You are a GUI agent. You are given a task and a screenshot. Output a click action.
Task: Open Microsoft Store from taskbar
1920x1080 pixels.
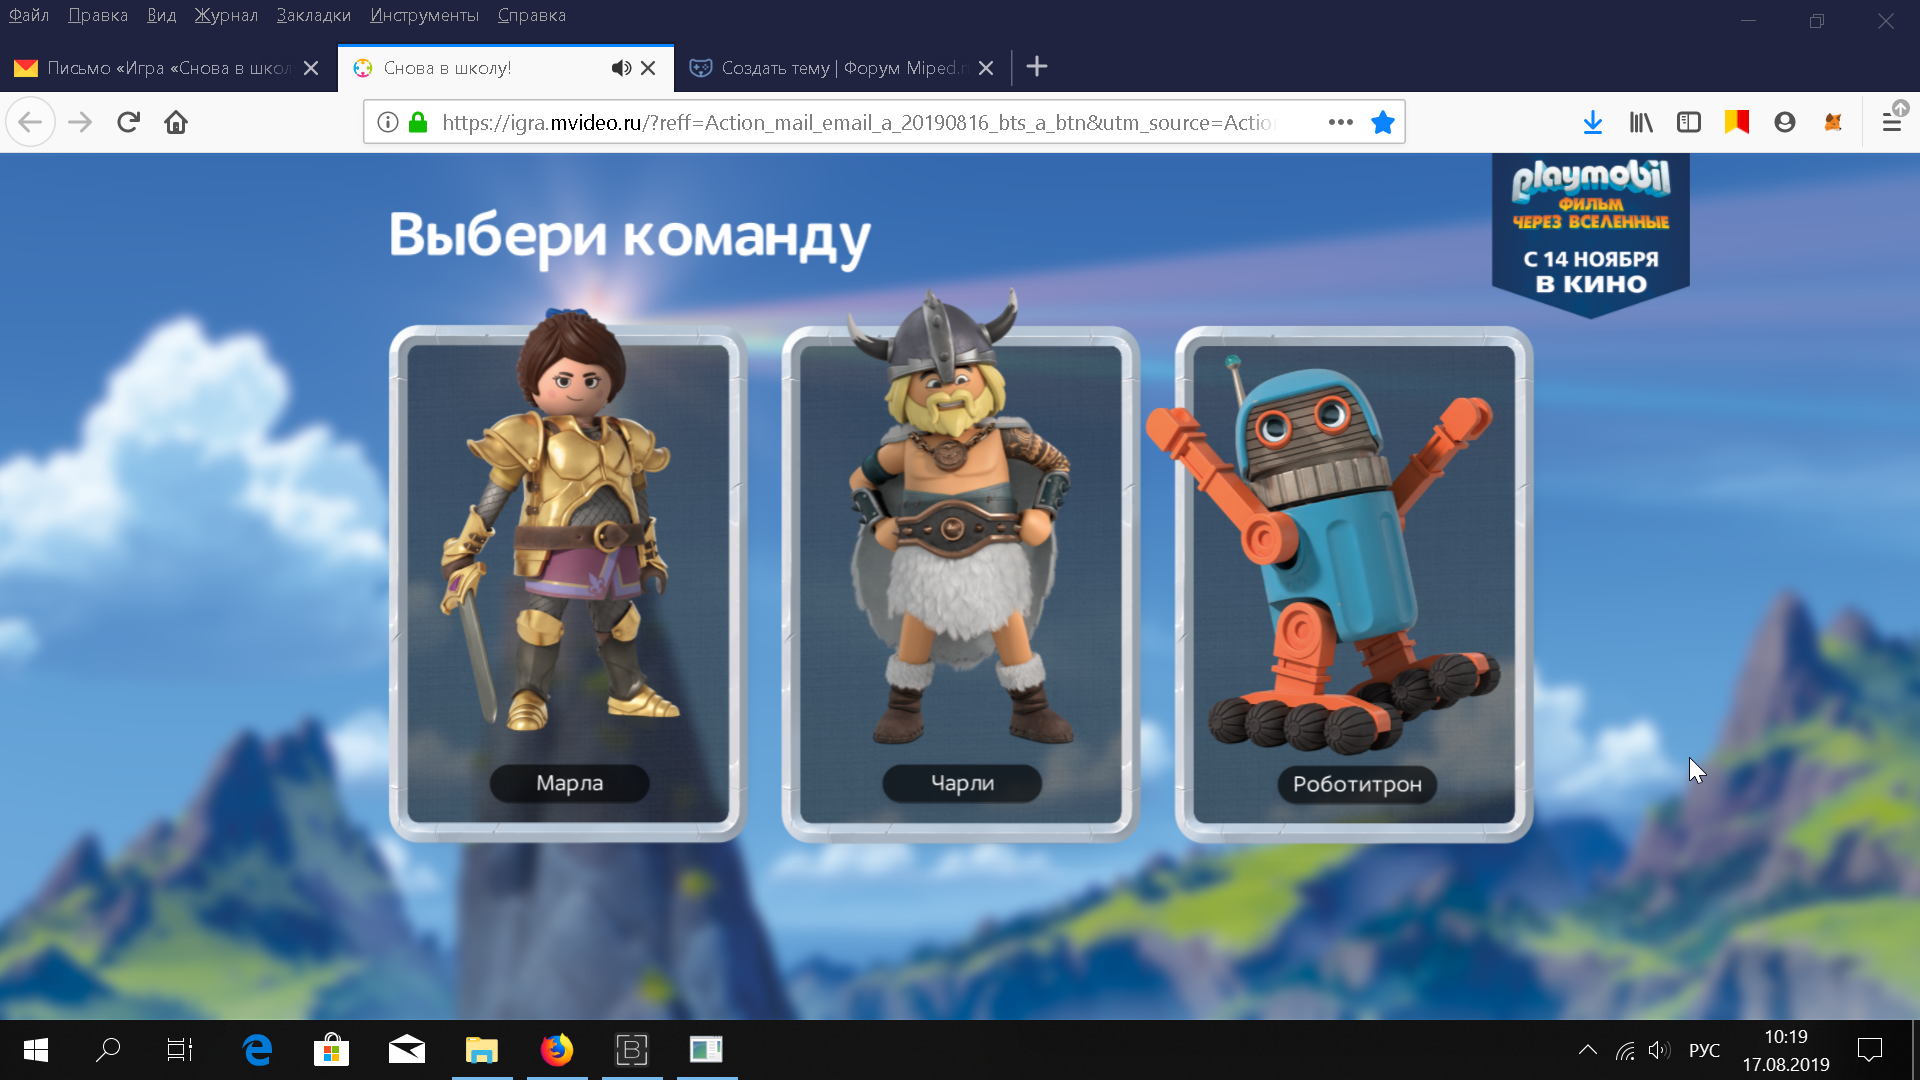(x=331, y=1050)
